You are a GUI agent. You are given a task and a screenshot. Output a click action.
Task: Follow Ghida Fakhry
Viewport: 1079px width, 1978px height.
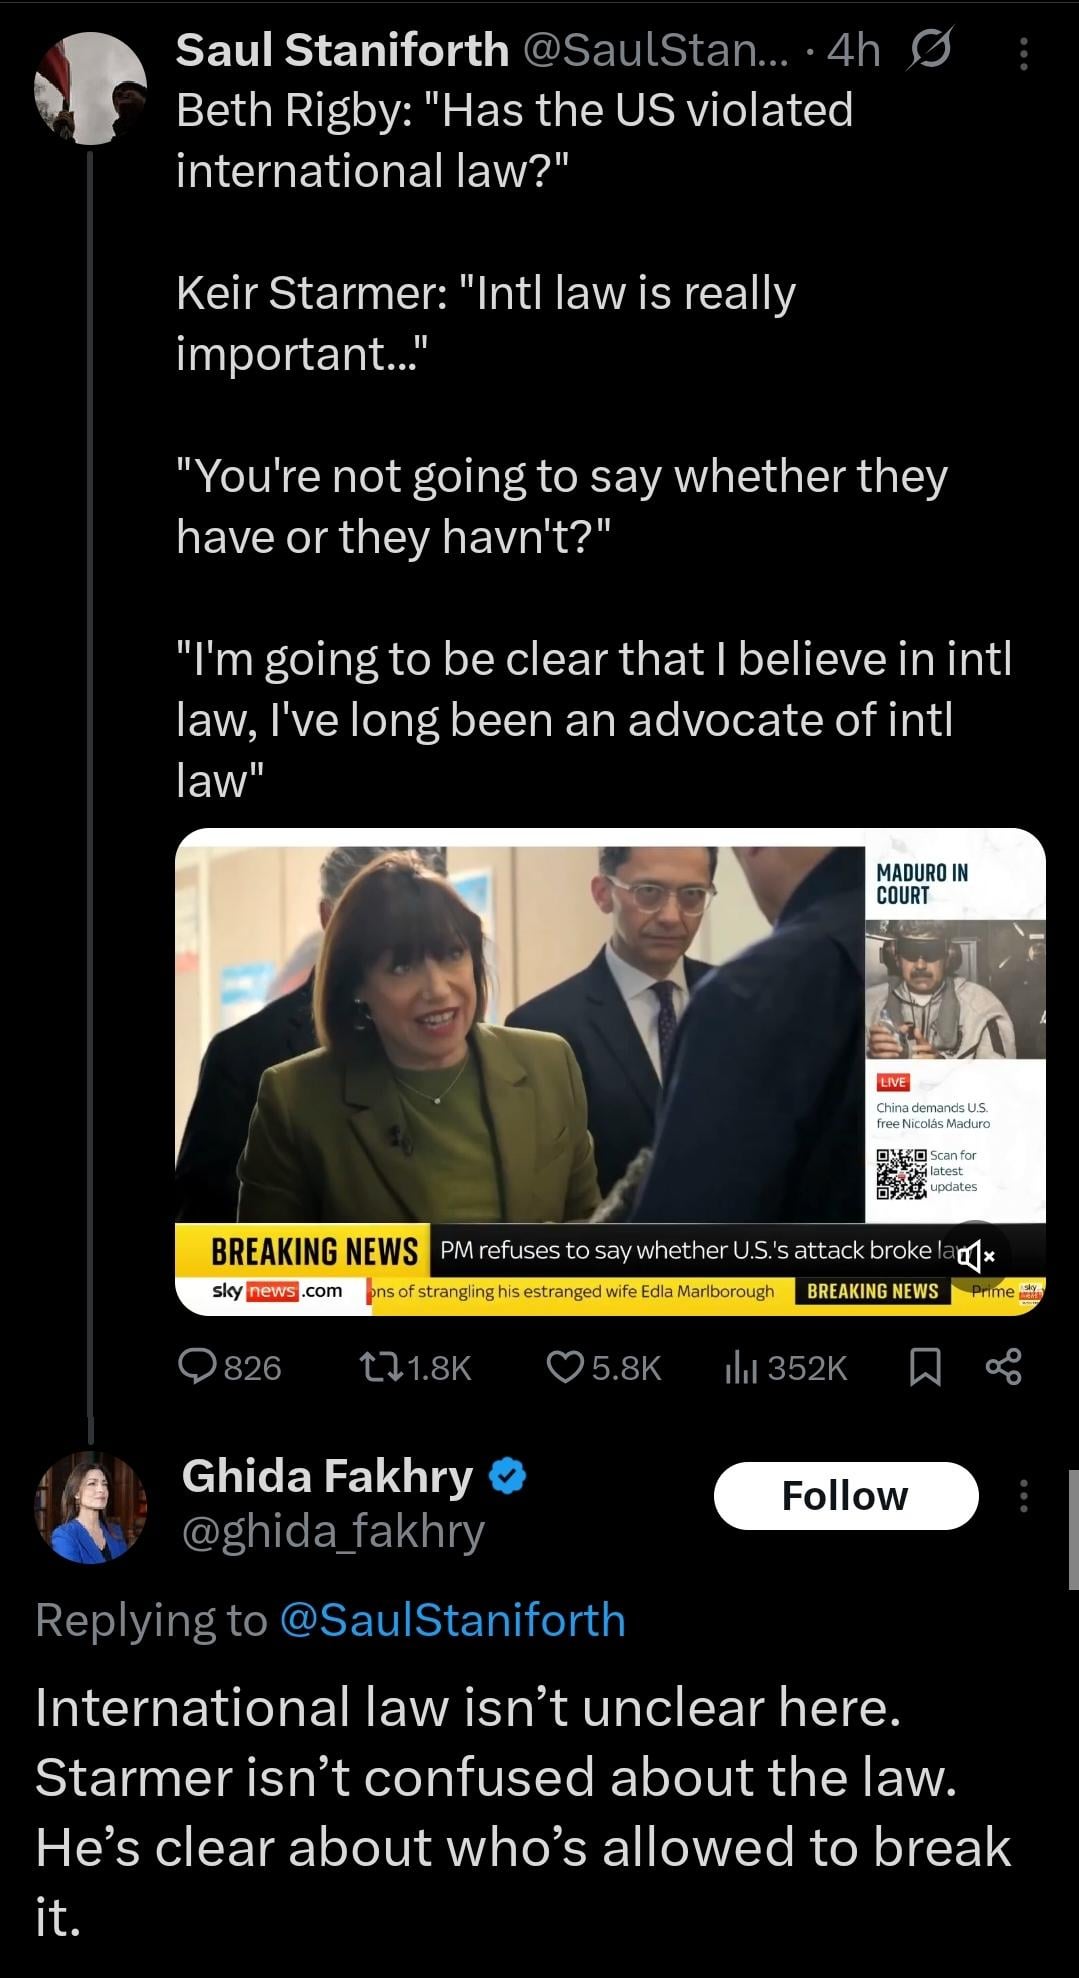point(845,1495)
